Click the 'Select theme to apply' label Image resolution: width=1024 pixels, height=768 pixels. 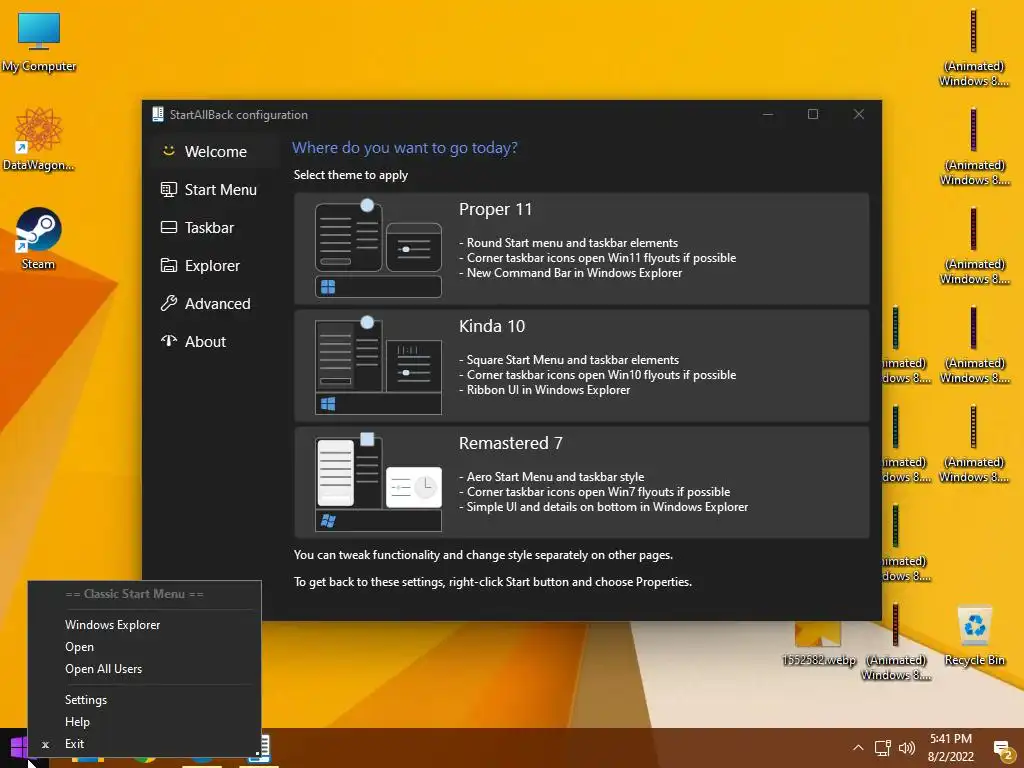(x=351, y=175)
